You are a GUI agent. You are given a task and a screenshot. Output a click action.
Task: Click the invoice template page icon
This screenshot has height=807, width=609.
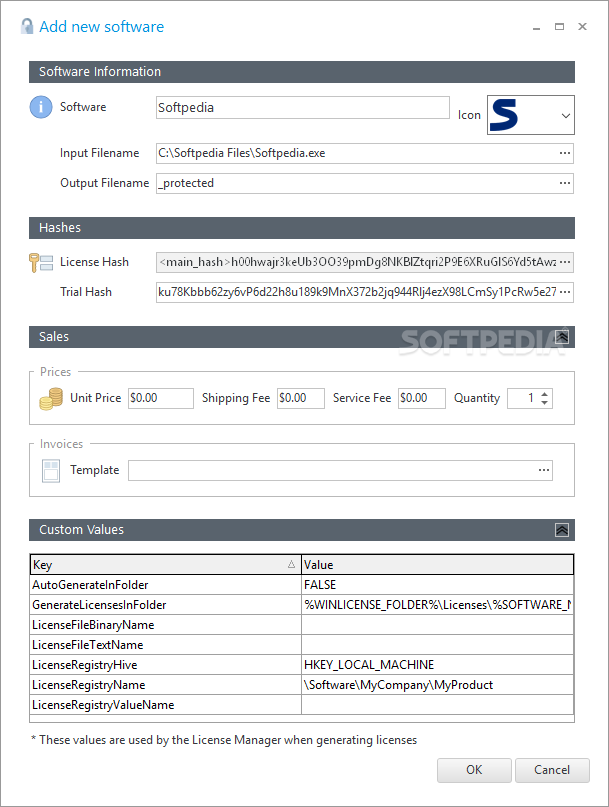(x=50, y=470)
